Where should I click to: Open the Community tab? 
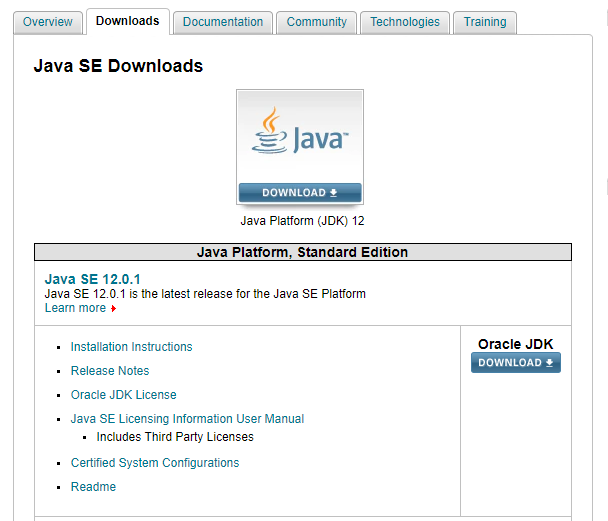pyautogui.click(x=316, y=22)
